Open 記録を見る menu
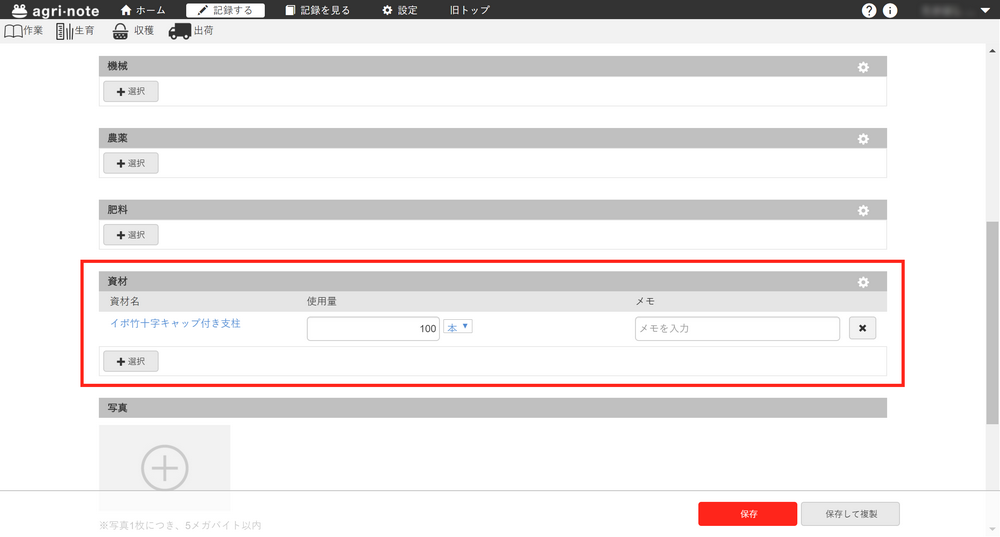This screenshot has width=1000, height=537. click(318, 10)
